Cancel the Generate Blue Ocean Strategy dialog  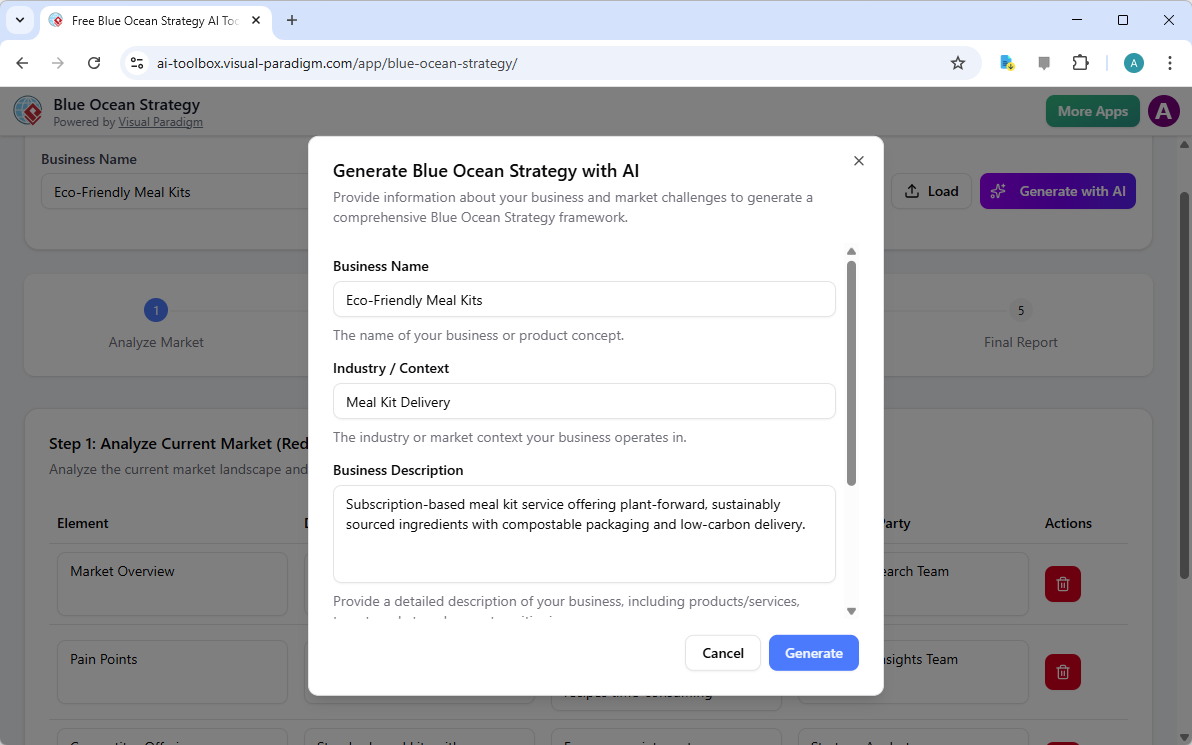coord(722,653)
